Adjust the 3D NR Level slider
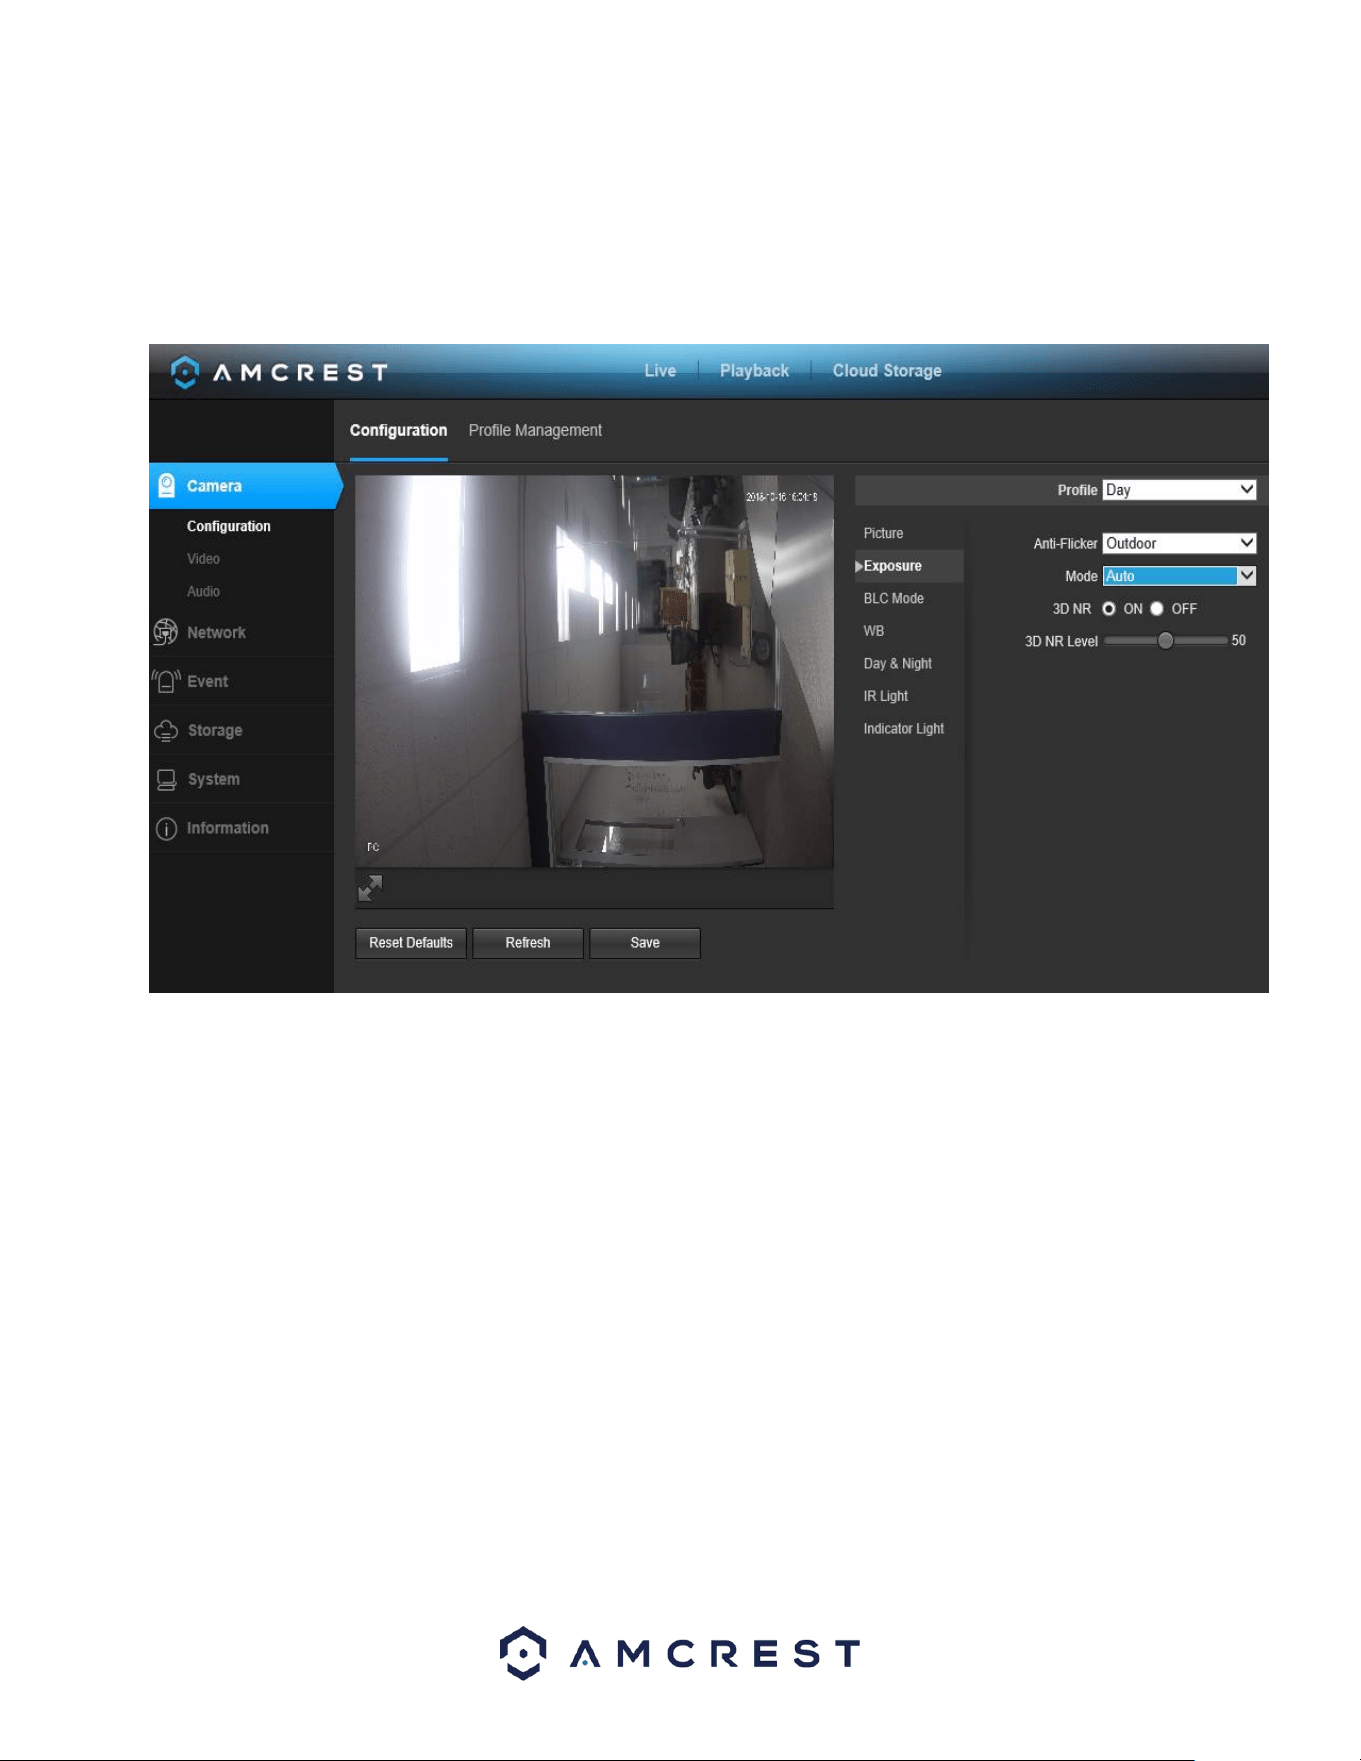The width and height of the screenshot is (1361, 1761). pos(1165,641)
